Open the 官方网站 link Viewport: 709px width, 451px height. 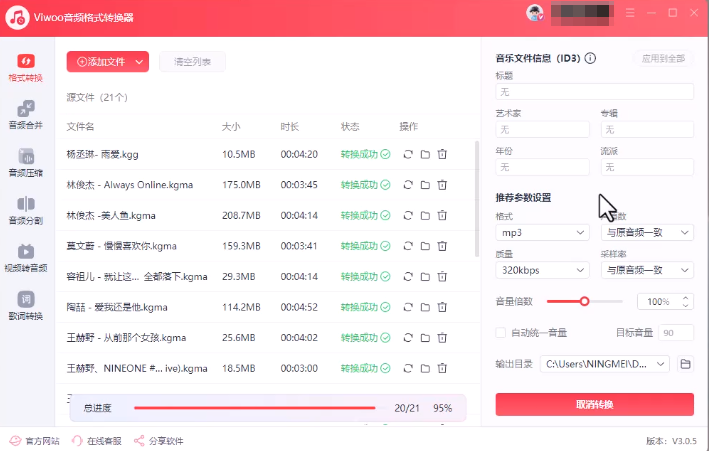[x=35, y=441]
